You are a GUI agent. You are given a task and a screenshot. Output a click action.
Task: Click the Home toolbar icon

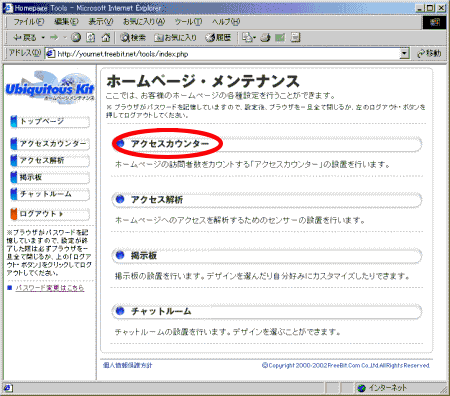click(106, 38)
